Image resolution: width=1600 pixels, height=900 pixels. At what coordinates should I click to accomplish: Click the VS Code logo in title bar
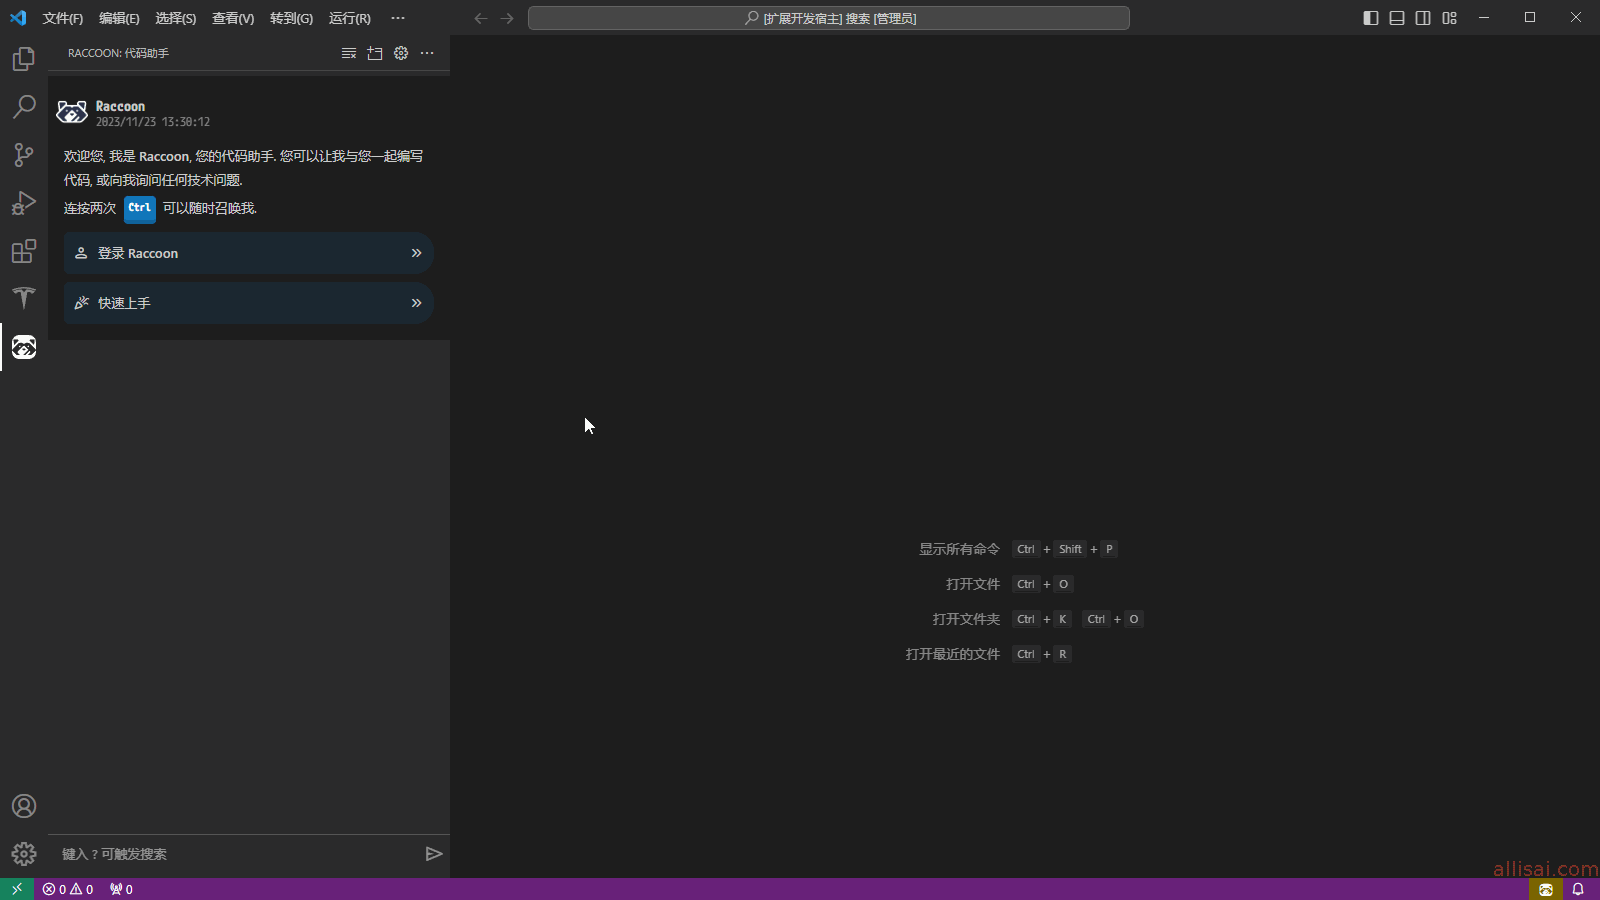click(x=18, y=18)
